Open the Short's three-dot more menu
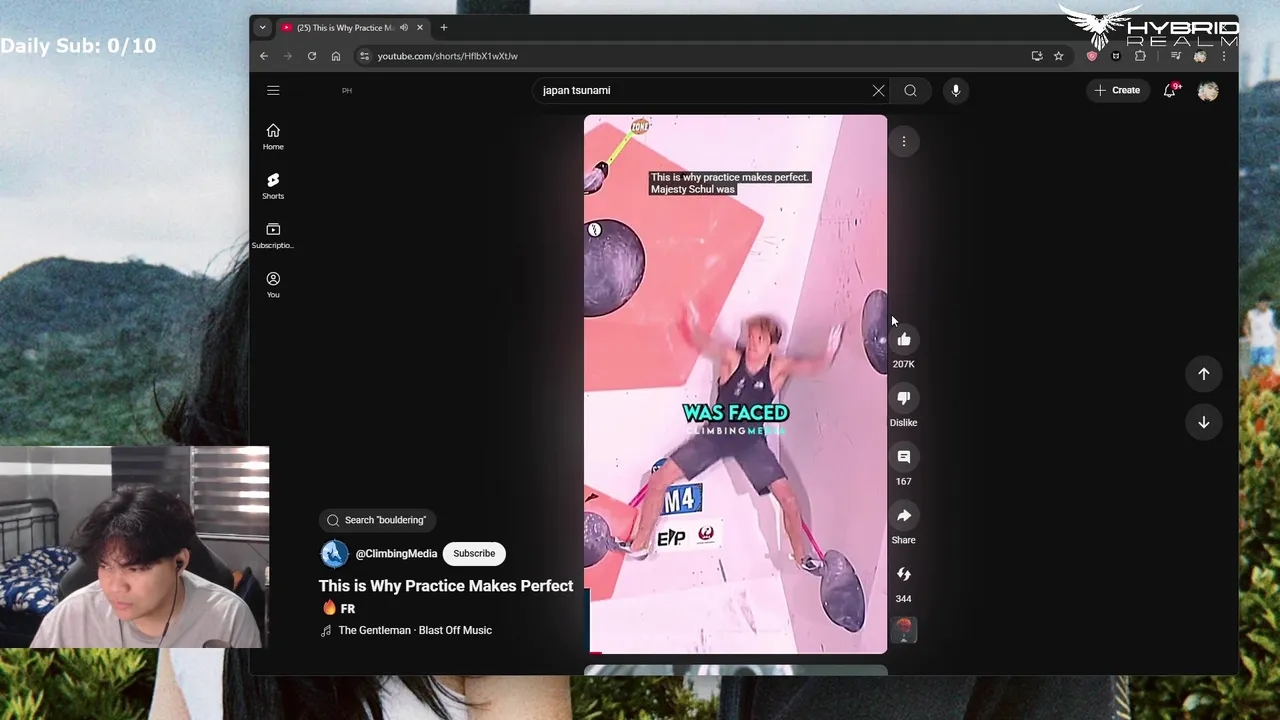Viewport: 1280px width, 720px height. (x=904, y=141)
